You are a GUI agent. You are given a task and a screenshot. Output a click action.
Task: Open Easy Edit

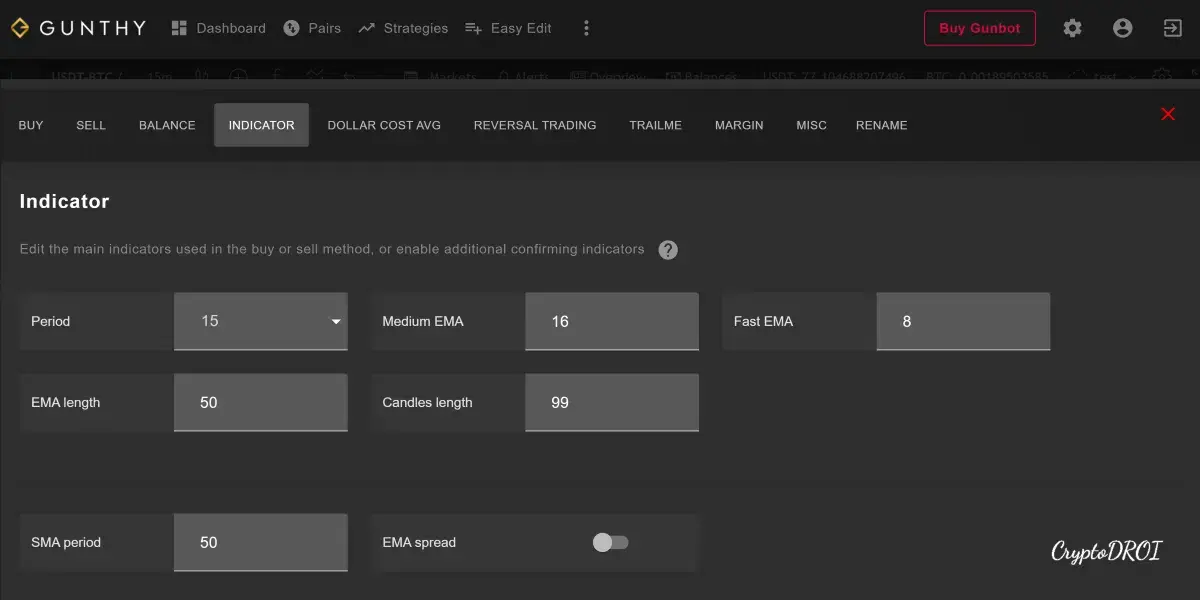tap(508, 28)
